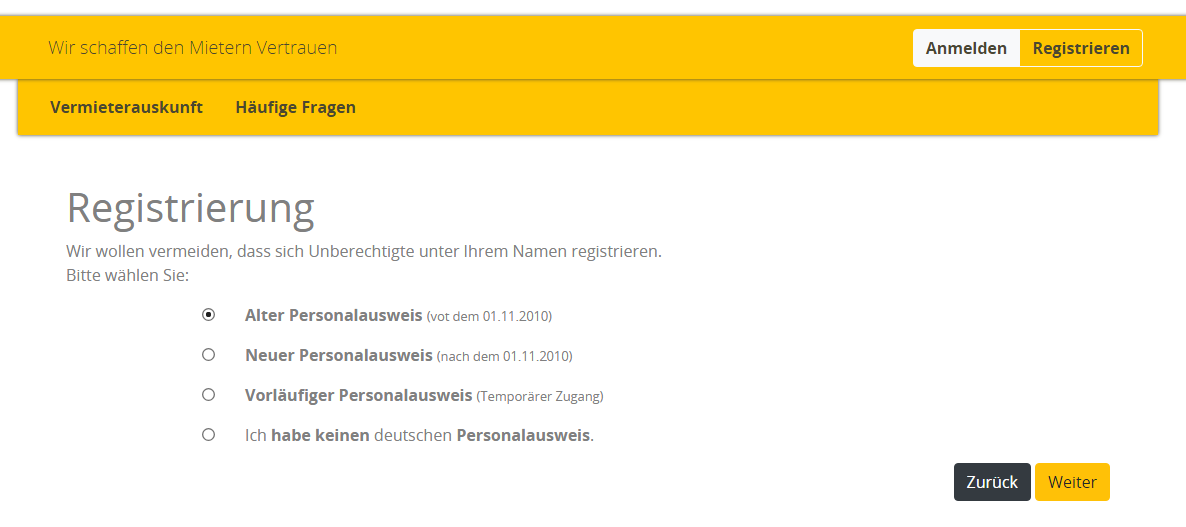The image size is (1186, 527).
Task: Click the Registrierung page heading
Action: (190, 208)
